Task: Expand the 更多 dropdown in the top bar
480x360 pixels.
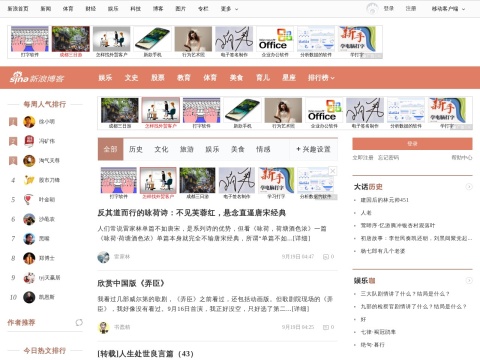Action: (229, 9)
